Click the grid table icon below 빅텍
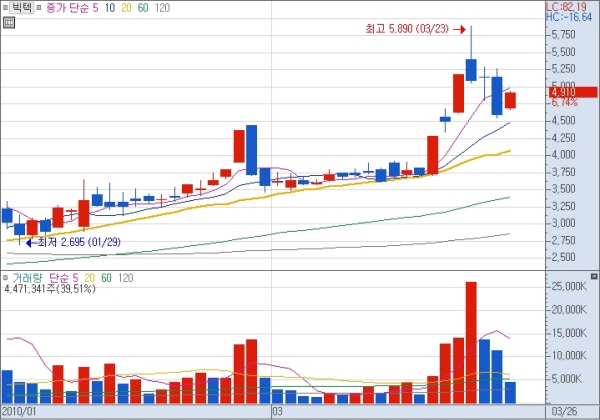The height and width of the screenshot is (420, 600). coord(9,23)
